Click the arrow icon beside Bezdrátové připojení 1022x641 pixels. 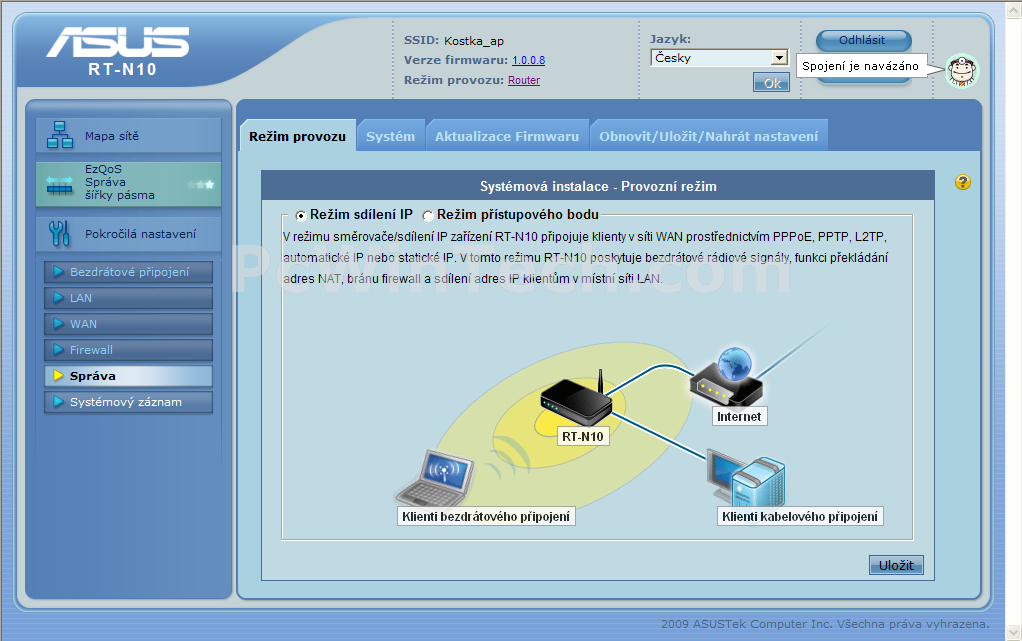coord(58,271)
